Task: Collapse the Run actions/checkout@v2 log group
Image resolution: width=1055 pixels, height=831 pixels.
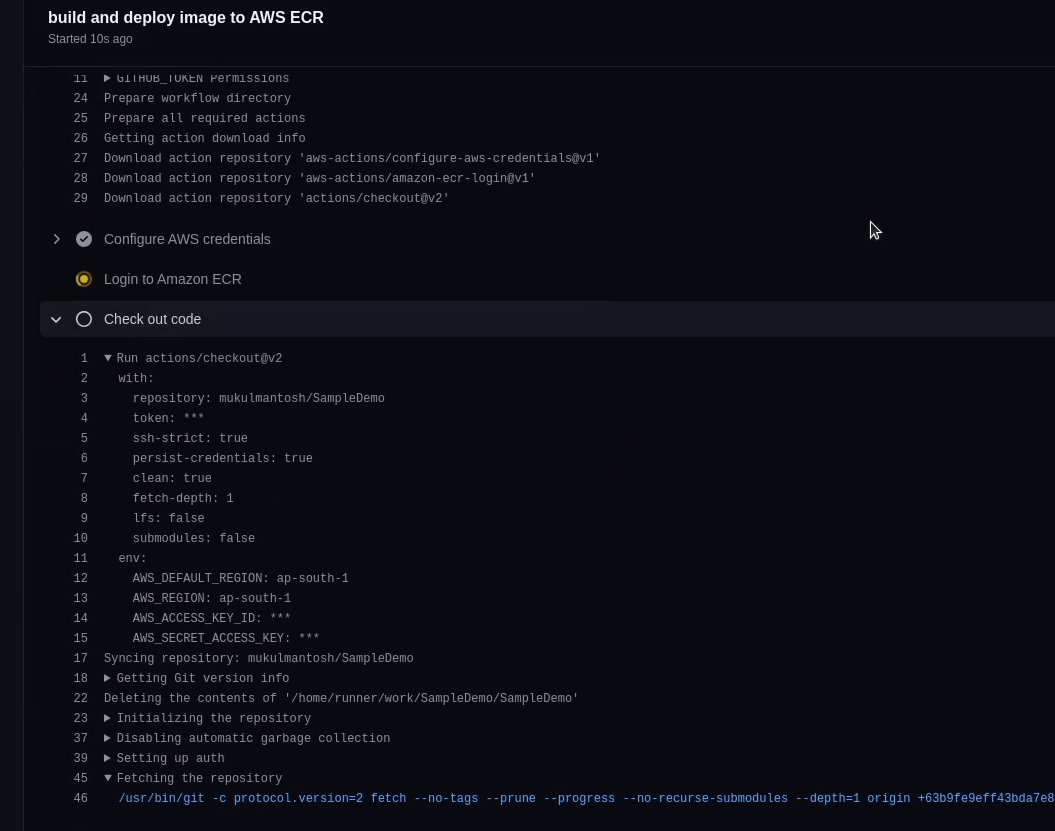Action: tap(108, 358)
